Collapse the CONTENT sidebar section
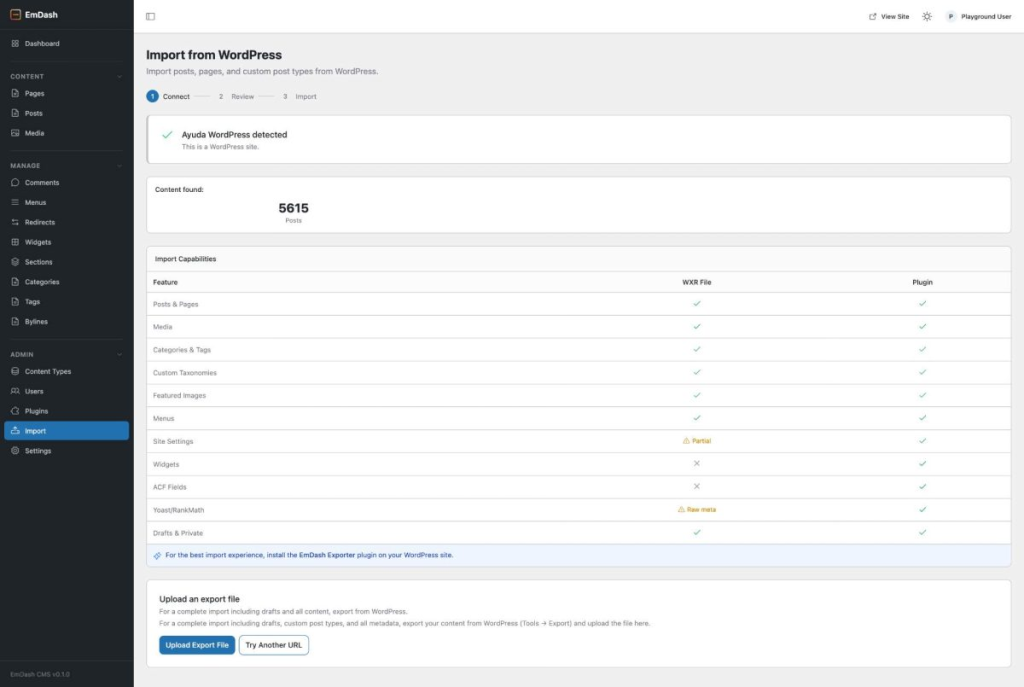Image resolution: width=1024 pixels, height=687 pixels. pos(120,76)
